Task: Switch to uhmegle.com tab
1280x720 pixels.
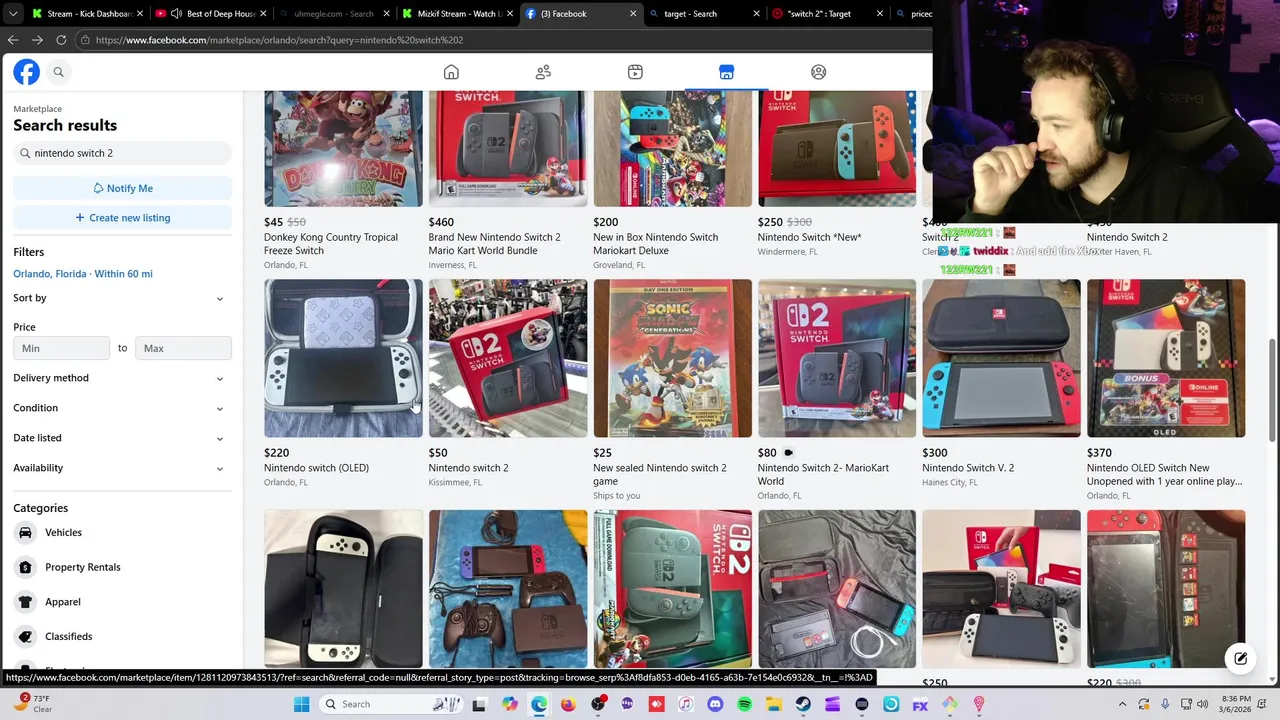Action: [x=335, y=14]
